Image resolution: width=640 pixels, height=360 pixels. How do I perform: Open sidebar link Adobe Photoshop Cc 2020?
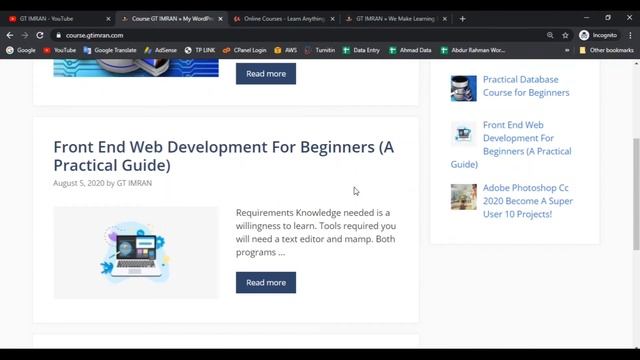[x=528, y=201]
